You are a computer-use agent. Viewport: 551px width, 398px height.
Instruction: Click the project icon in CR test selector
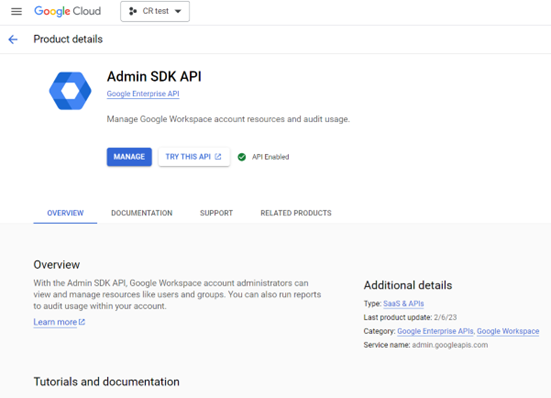133,11
